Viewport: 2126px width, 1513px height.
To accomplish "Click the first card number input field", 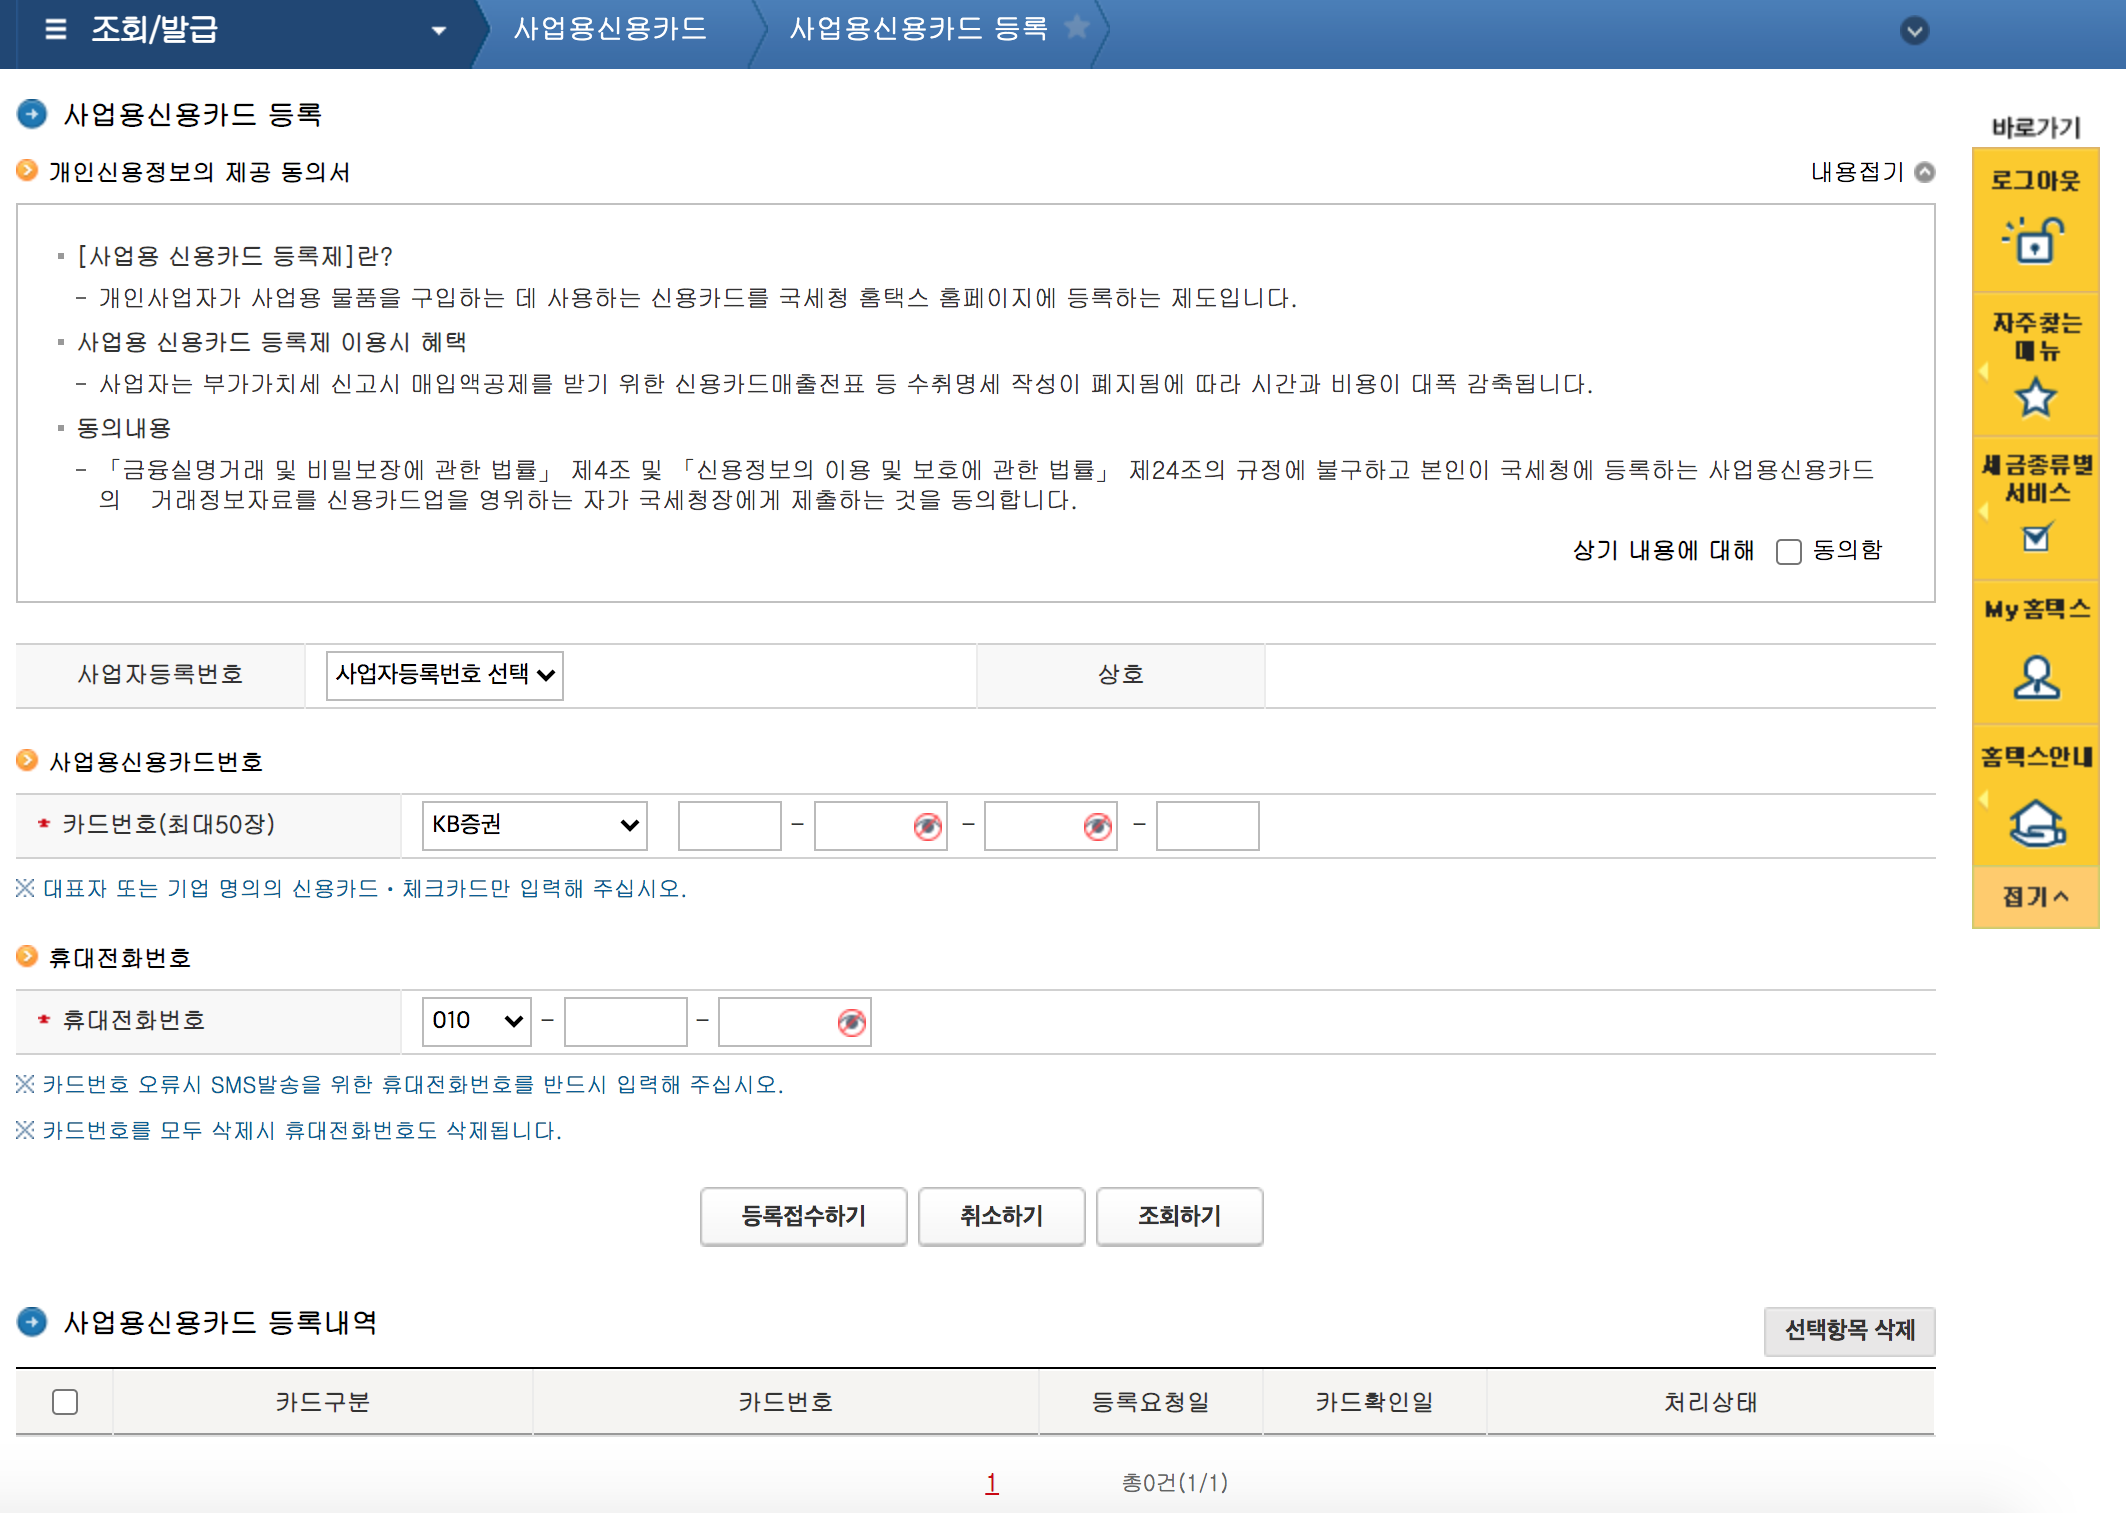I will point(729,826).
